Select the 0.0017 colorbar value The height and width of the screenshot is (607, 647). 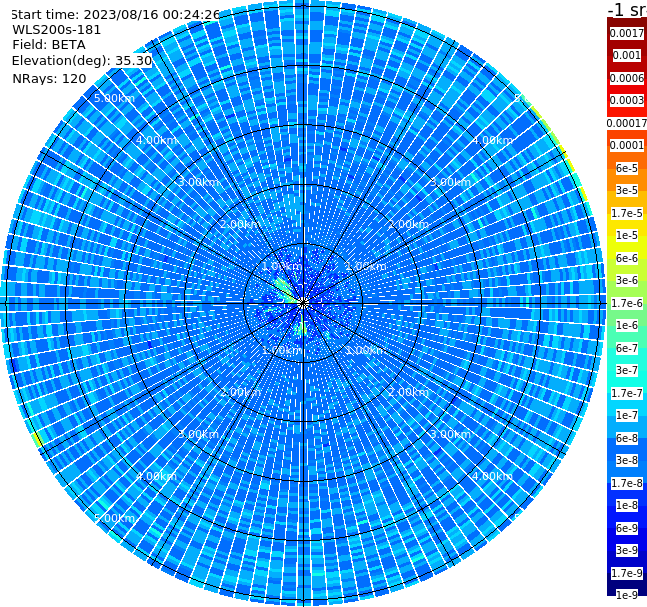627,33
